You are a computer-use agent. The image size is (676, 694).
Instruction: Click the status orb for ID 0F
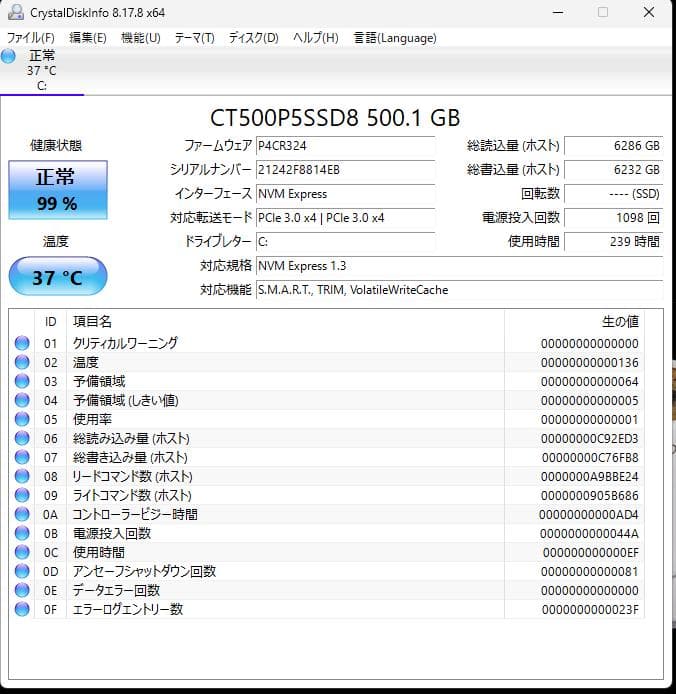22,609
